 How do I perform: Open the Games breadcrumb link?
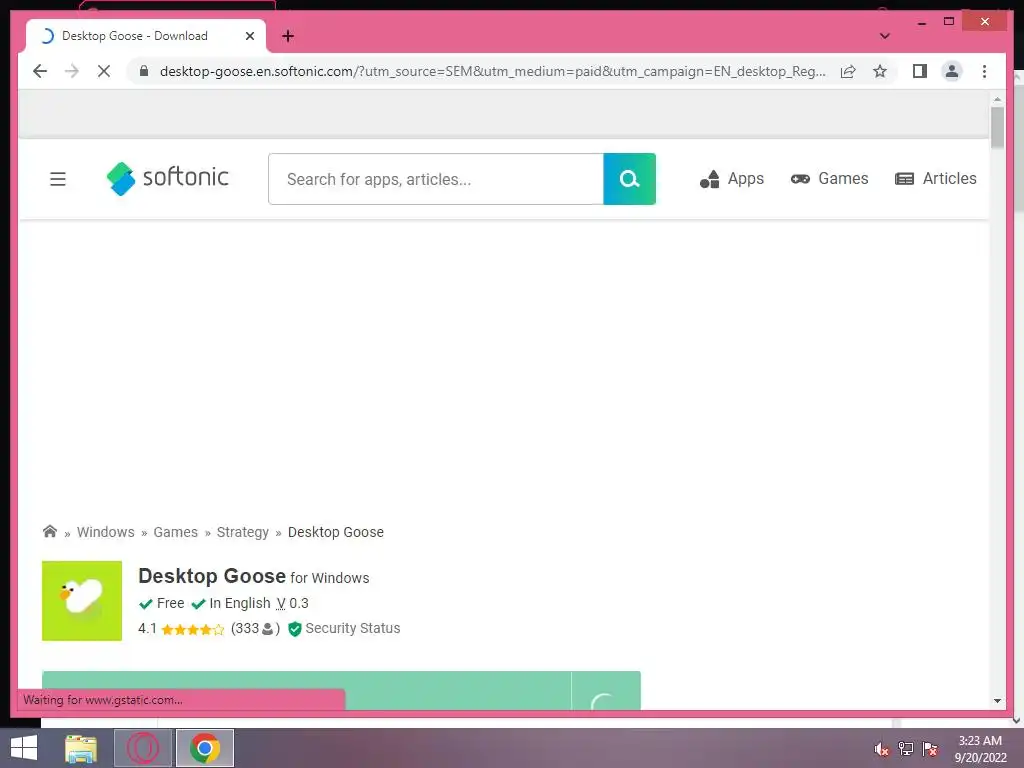(176, 532)
